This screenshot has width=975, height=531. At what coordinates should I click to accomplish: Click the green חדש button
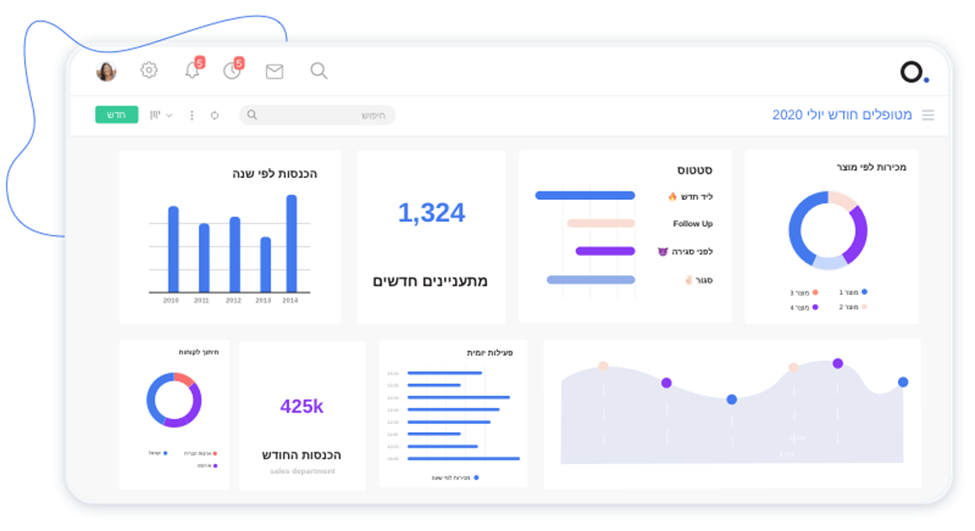[116, 115]
